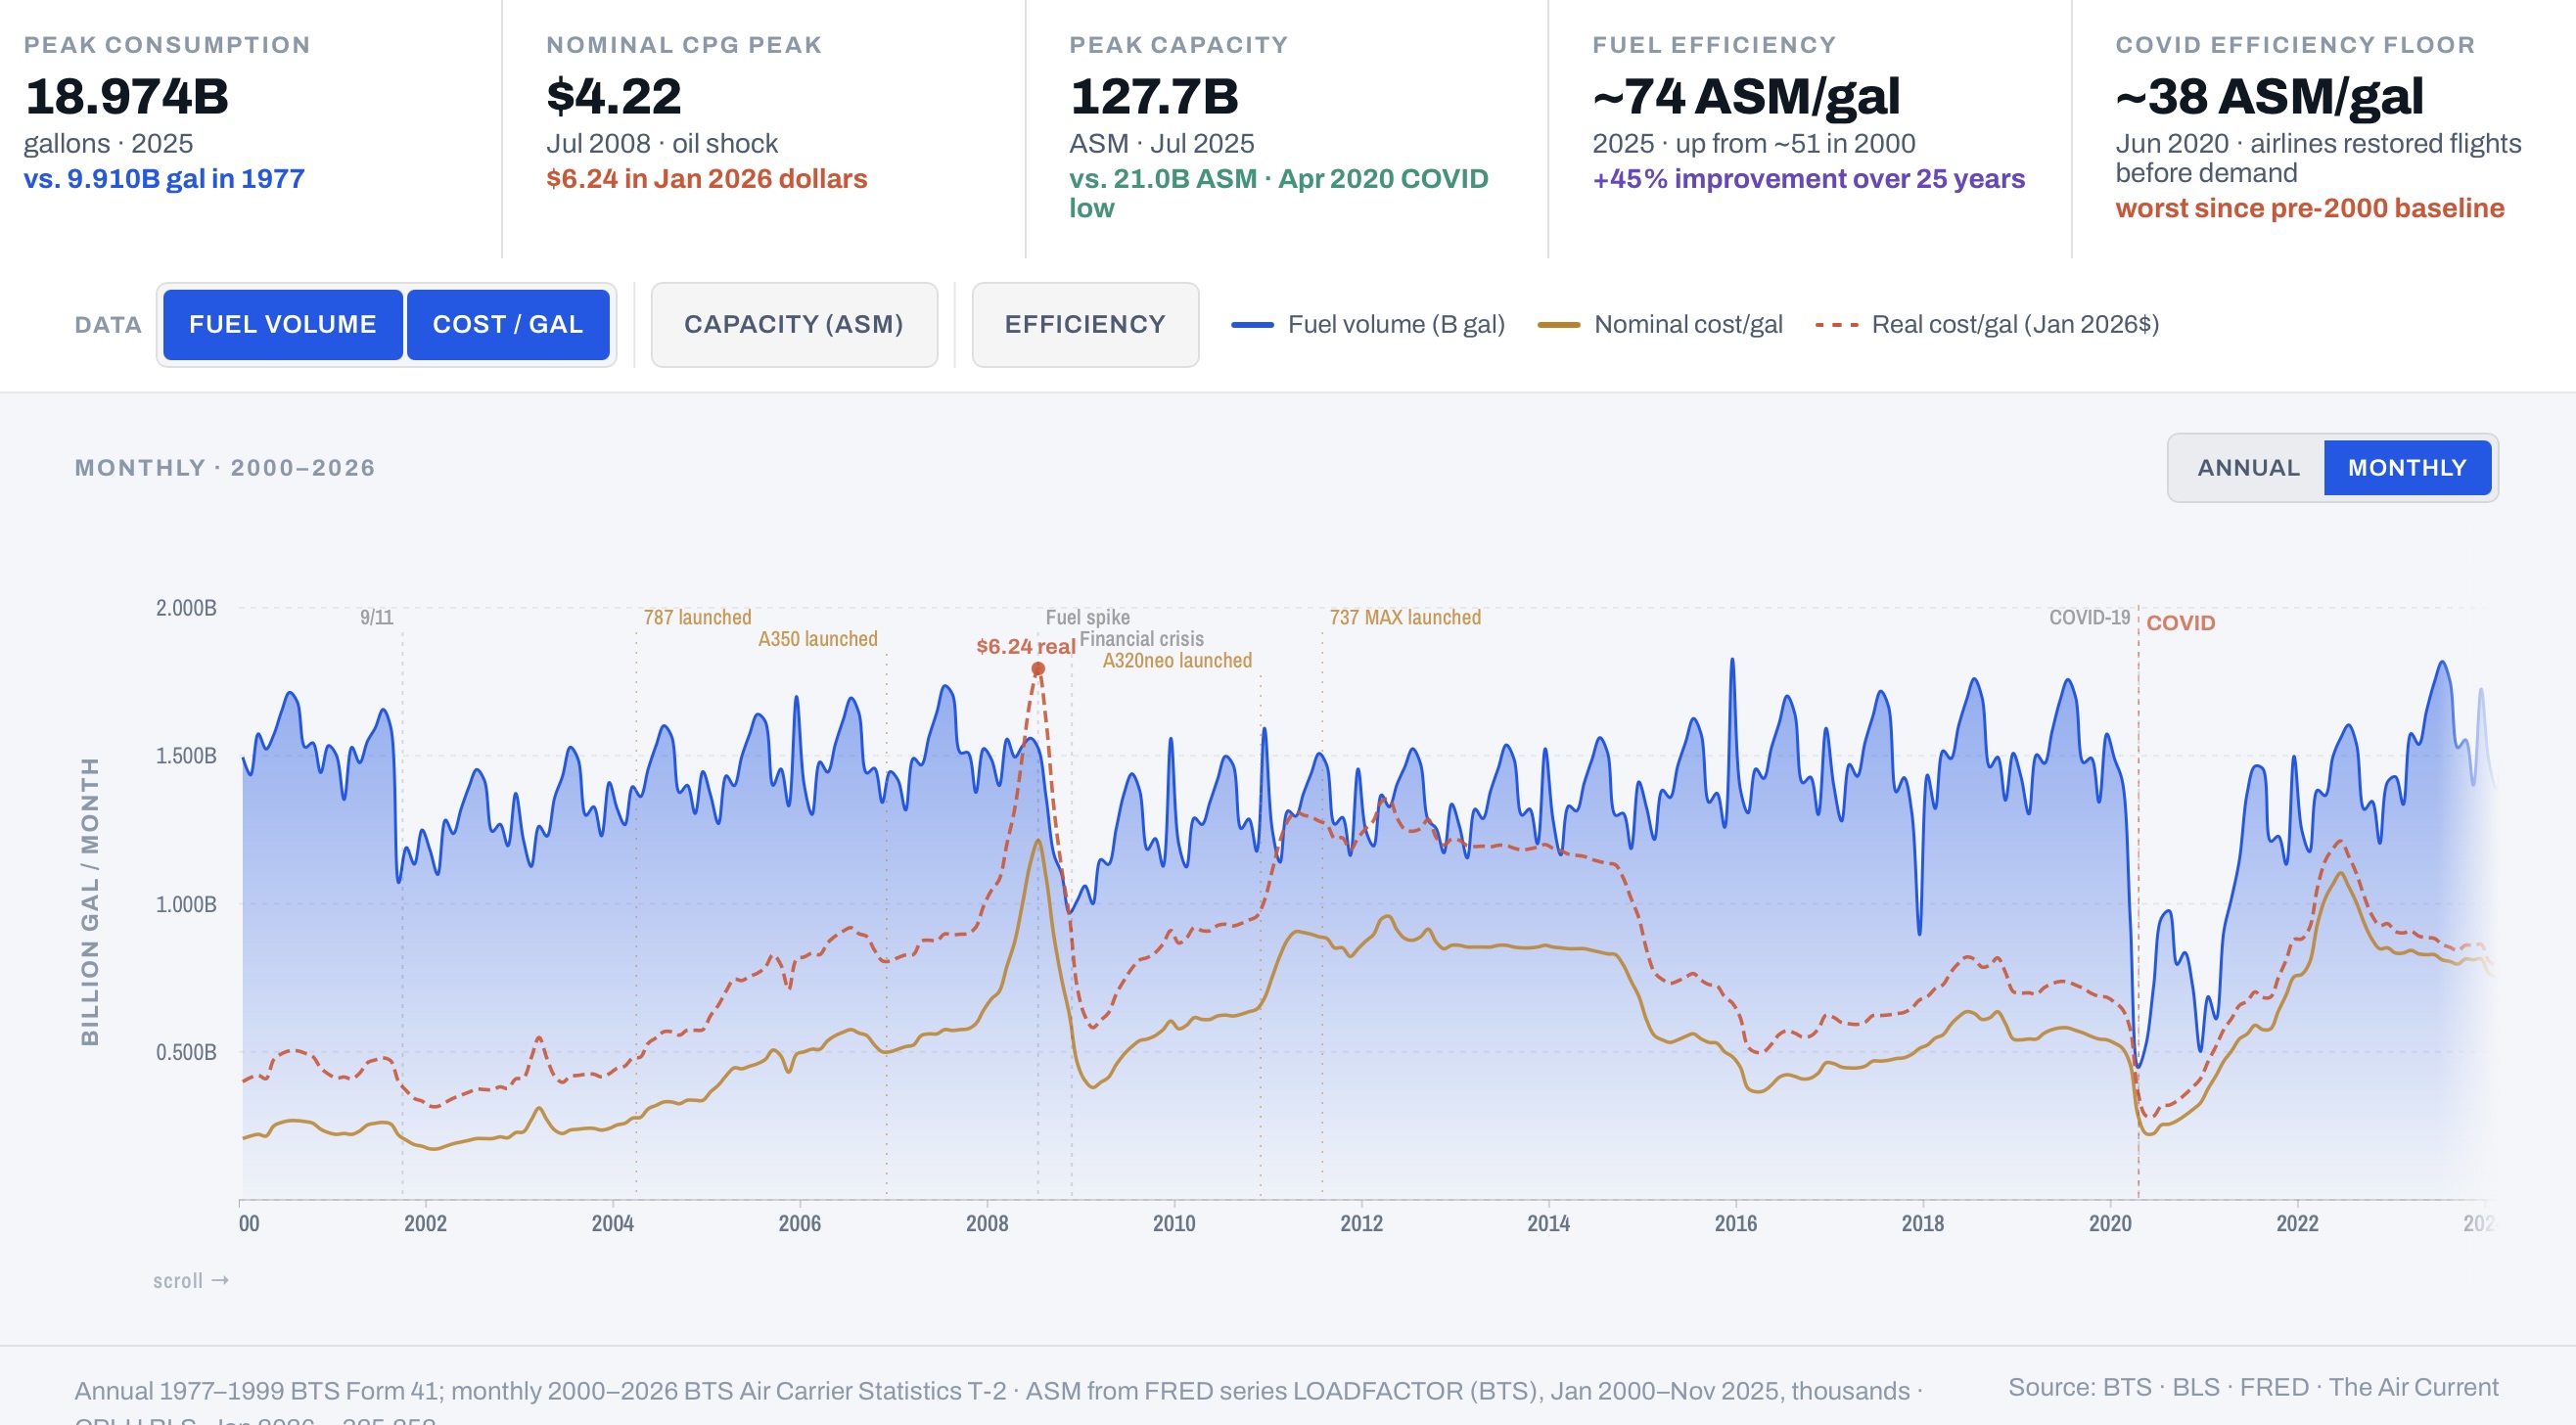Screen dimensions: 2576x1425
Task: Click the scroll arrow hint below chart
Action: (x=190, y=1280)
